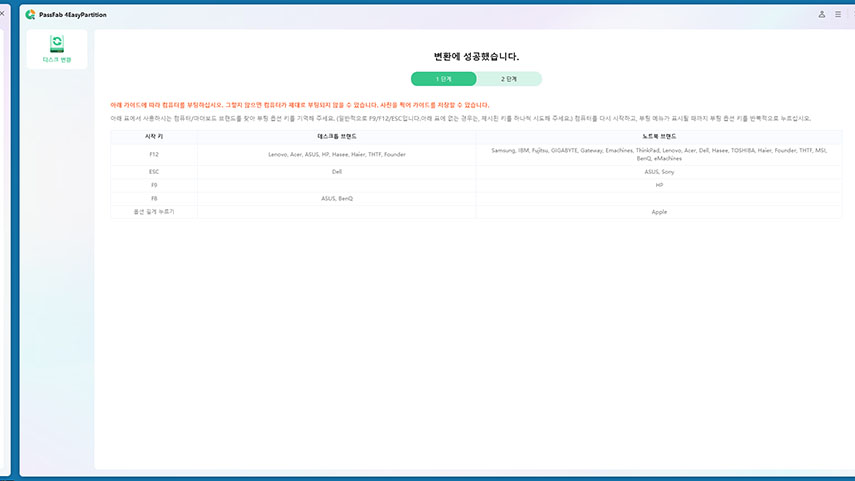Click the 옵션 길게 누르기 row label
This screenshot has width=855, height=481.
pyautogui.click(x=154, y=212)
